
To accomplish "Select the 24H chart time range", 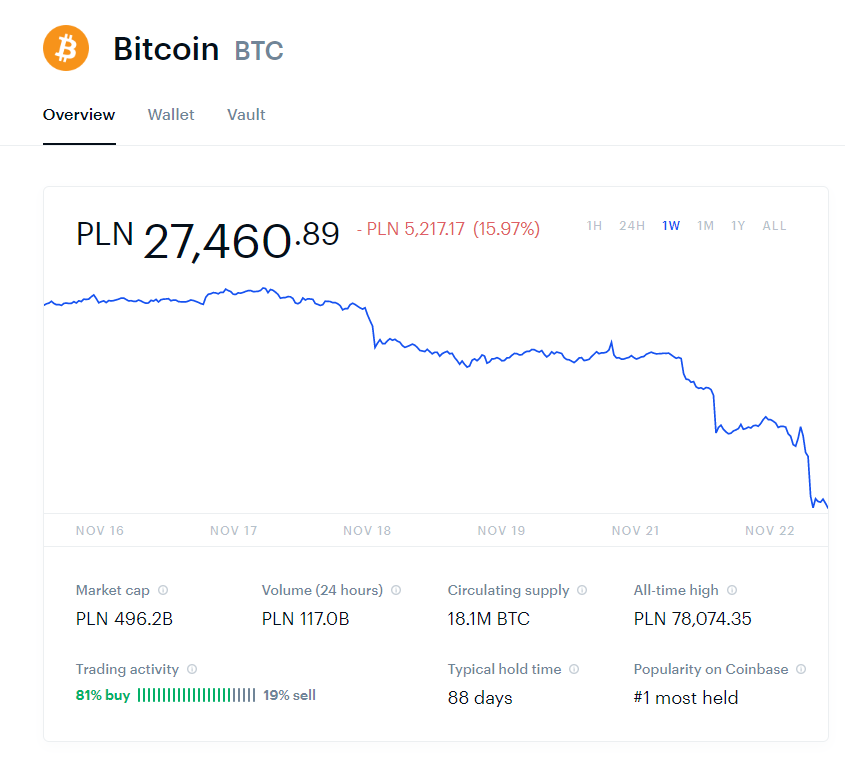I will pyautogui.click(x=632, y=226).
